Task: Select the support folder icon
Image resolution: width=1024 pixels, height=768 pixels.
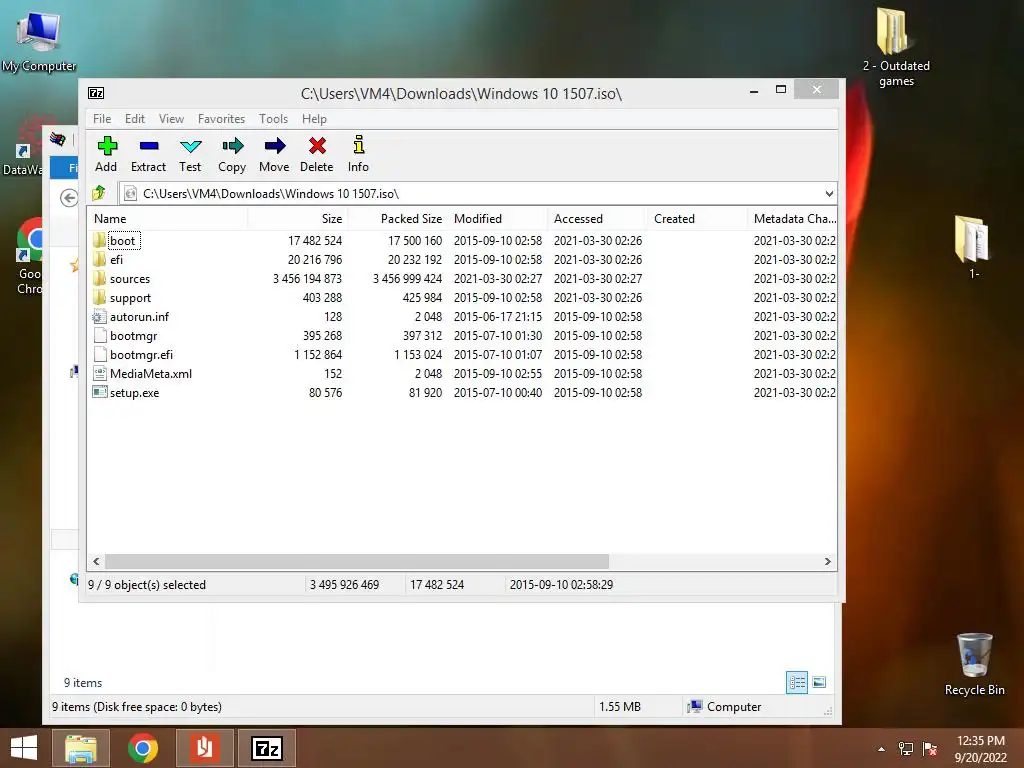Action: coord(99,297)
